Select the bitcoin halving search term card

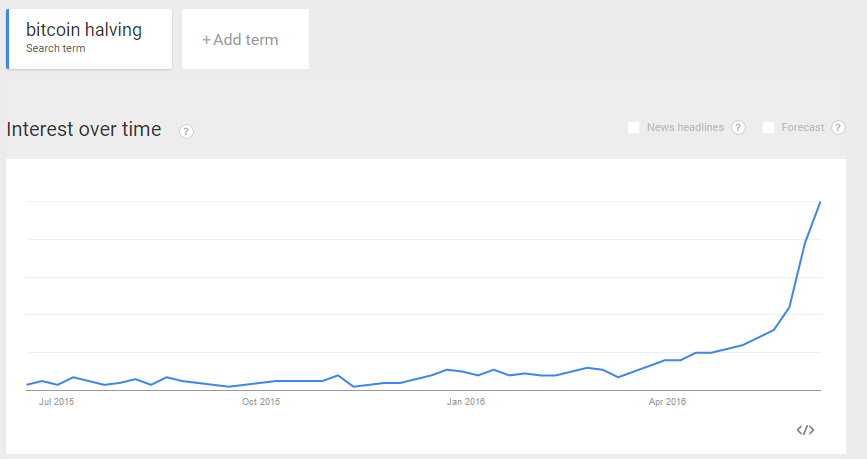coord(89,39)
